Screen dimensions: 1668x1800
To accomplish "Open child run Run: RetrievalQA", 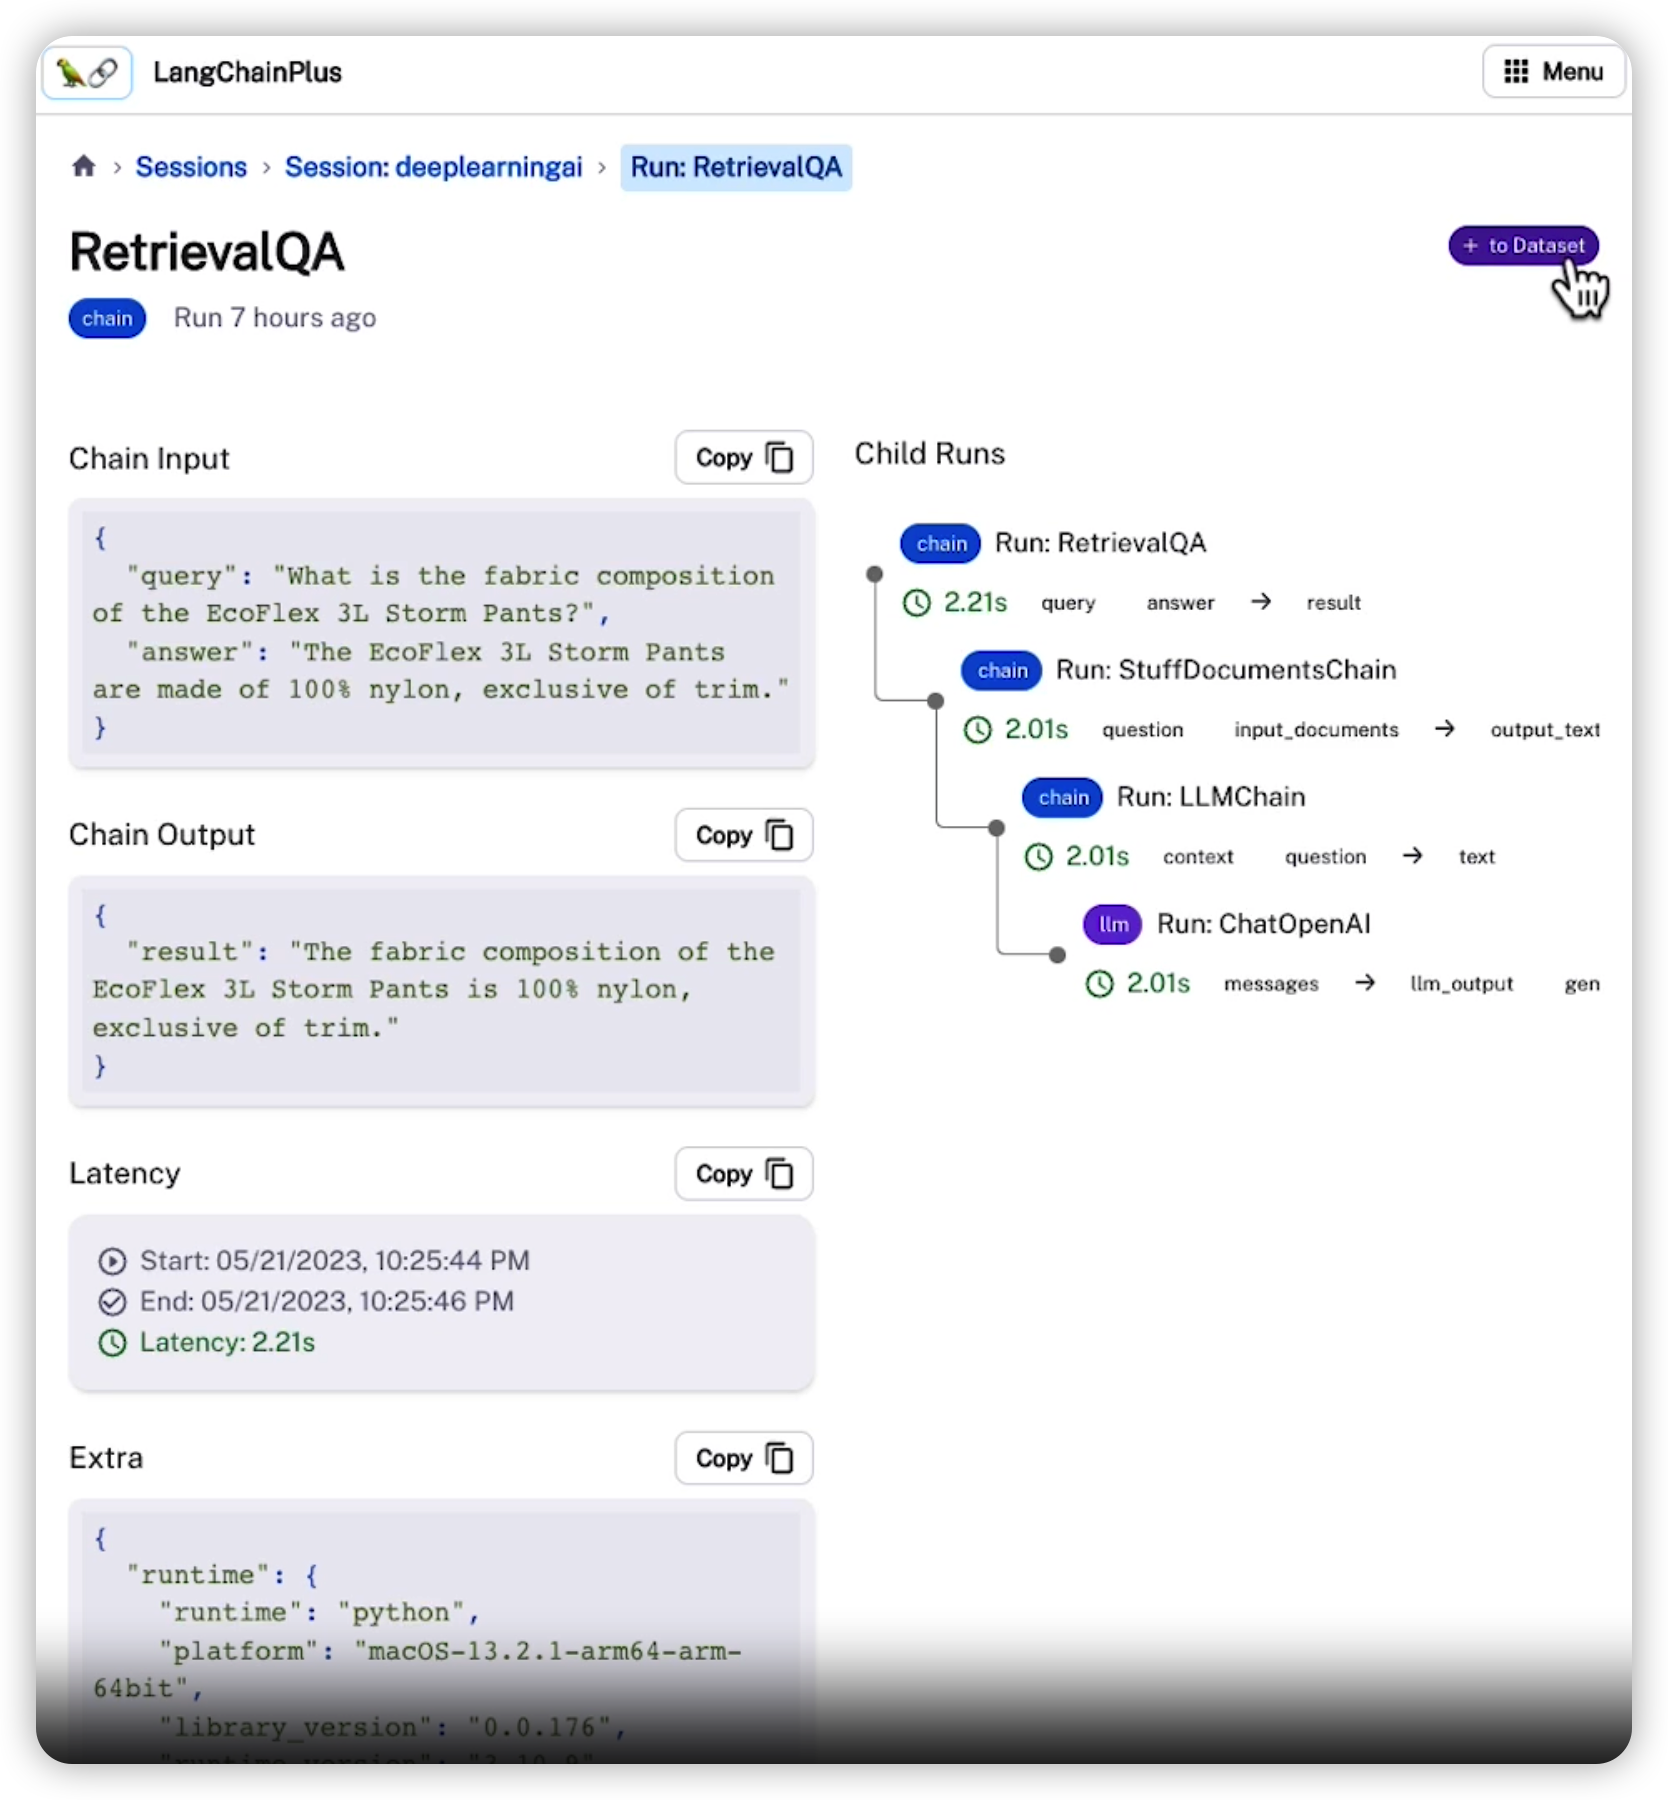I will click(1100, 543).
